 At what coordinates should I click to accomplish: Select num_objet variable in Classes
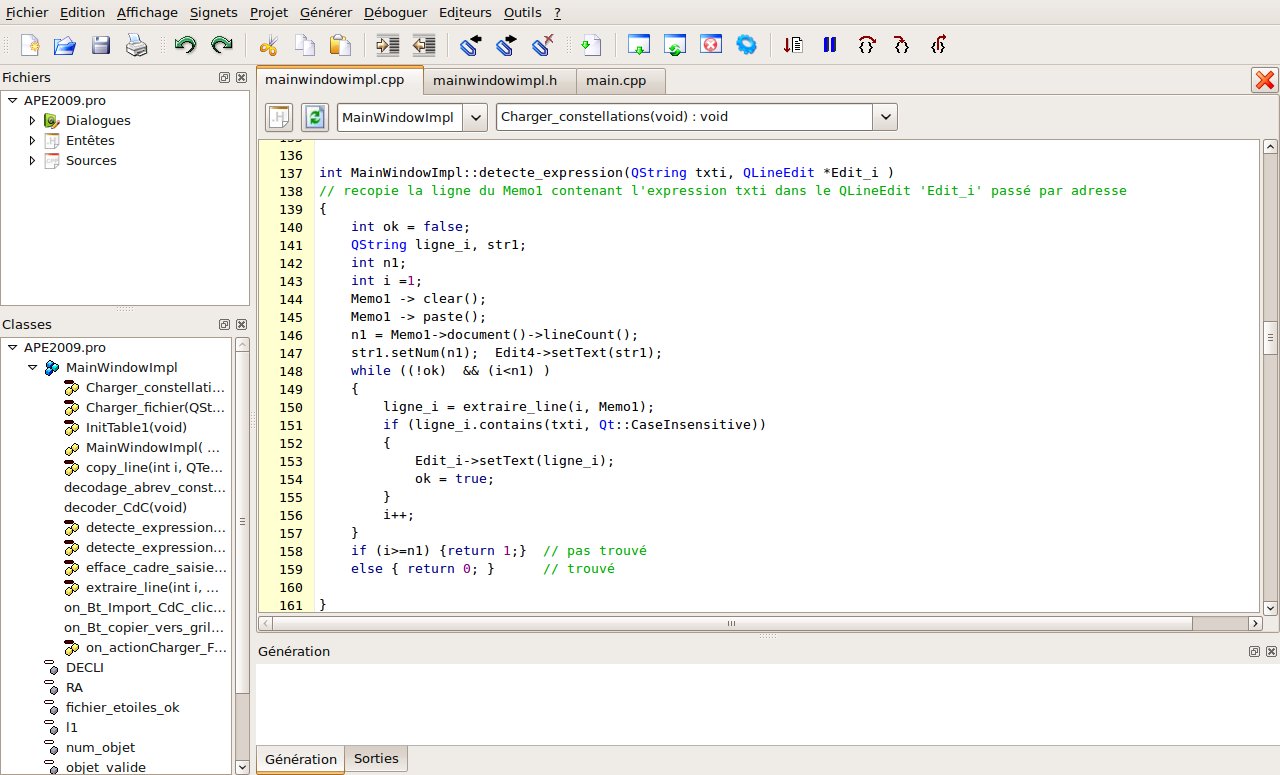(x=100, y=747)
